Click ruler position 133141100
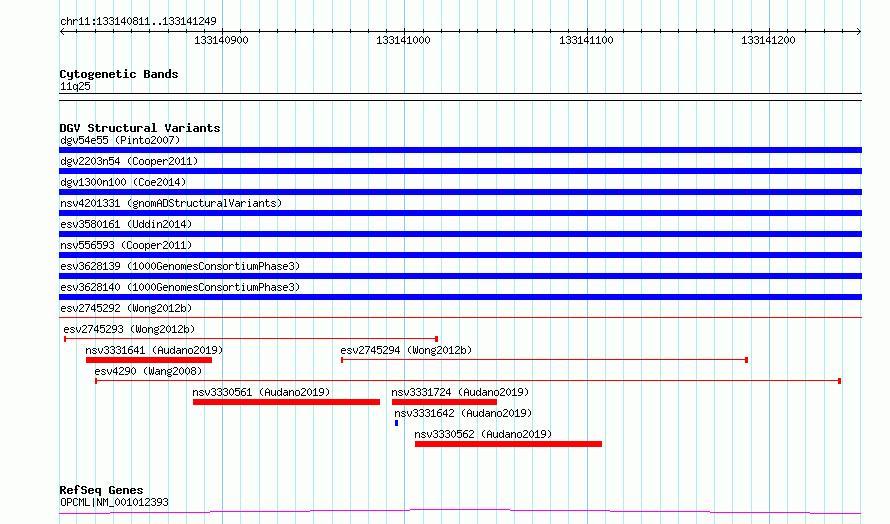The image size is (890, 524). [586, 40]
